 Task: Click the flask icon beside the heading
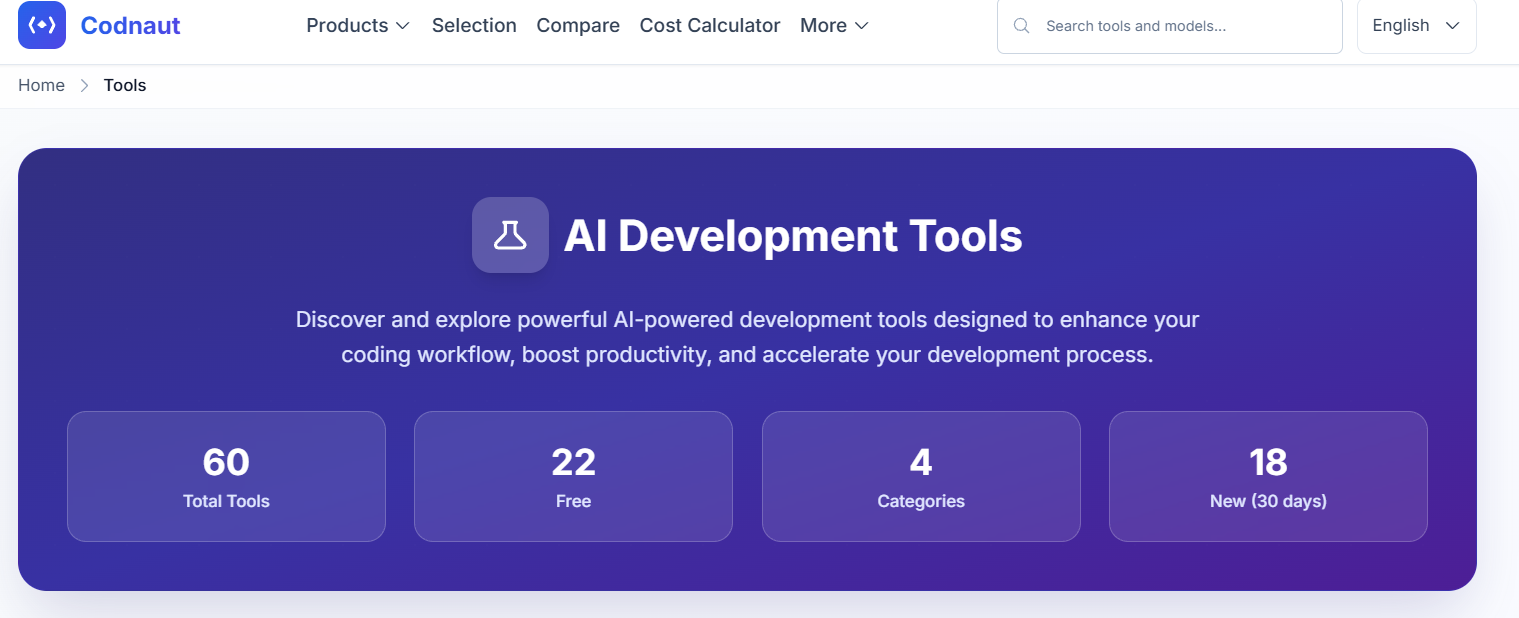[x=510, y=235]
